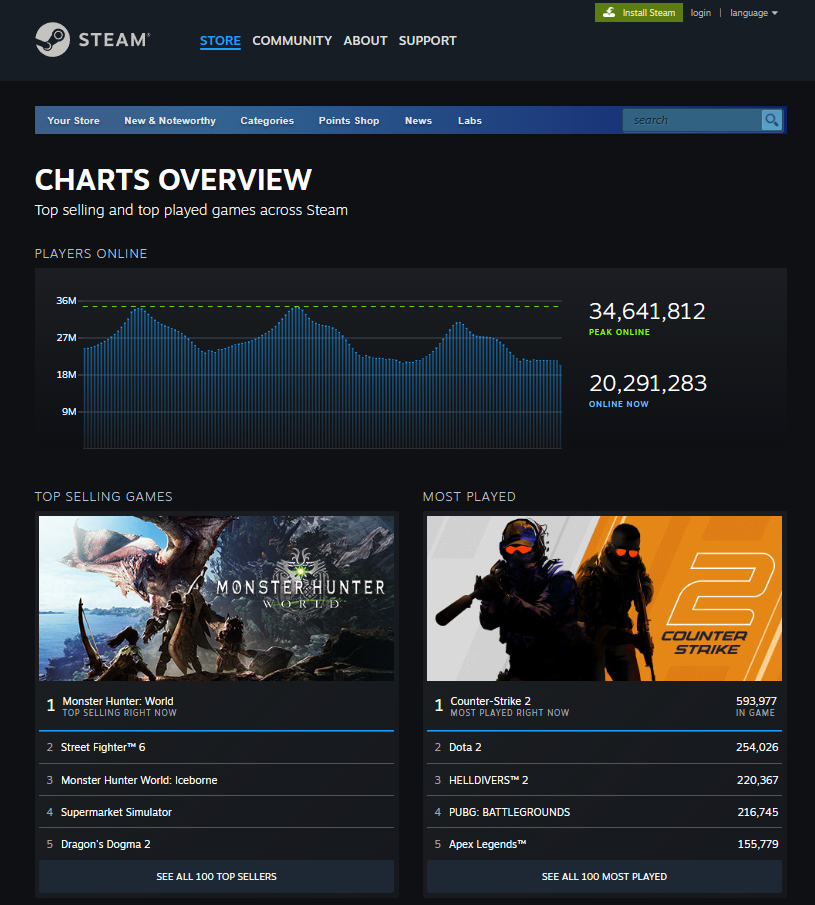Click the 593,977 in game count
815x905 pixels.
(x=756, y=701)
